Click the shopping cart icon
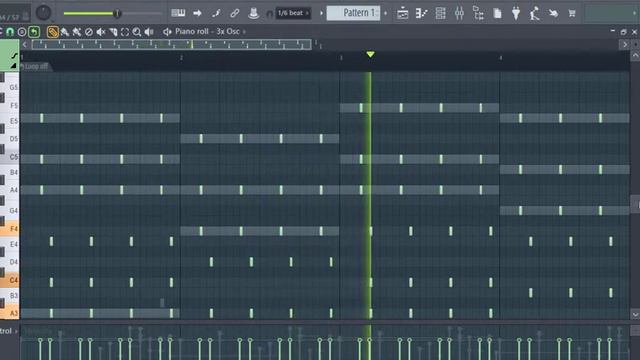 (572, 13)
